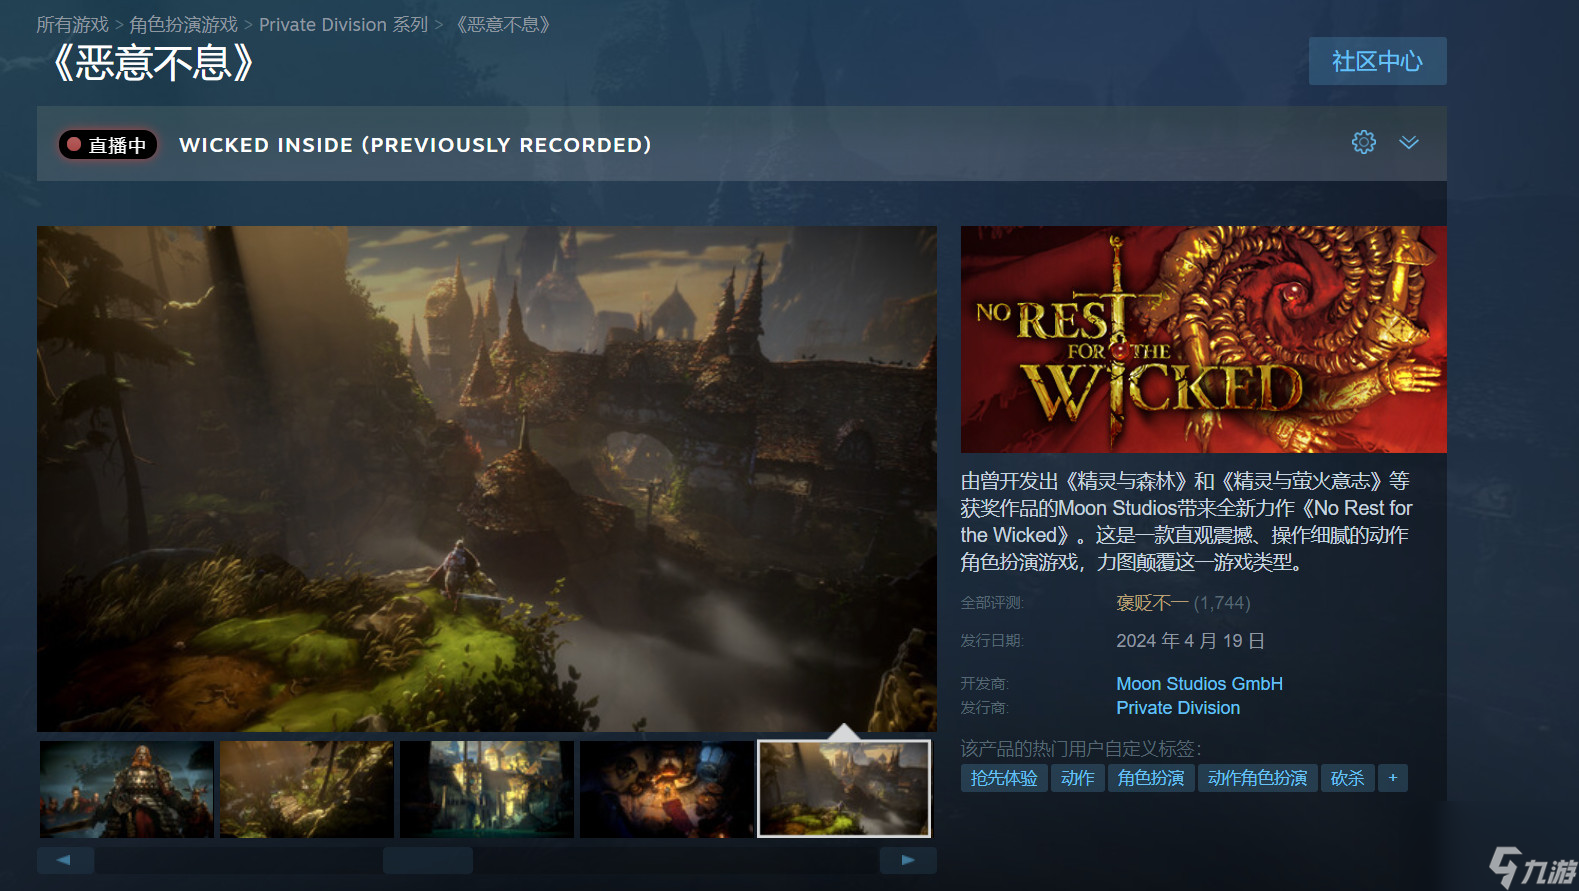
Task: Select the 抢先体验 tag
Action: [x=1004, y=778]
